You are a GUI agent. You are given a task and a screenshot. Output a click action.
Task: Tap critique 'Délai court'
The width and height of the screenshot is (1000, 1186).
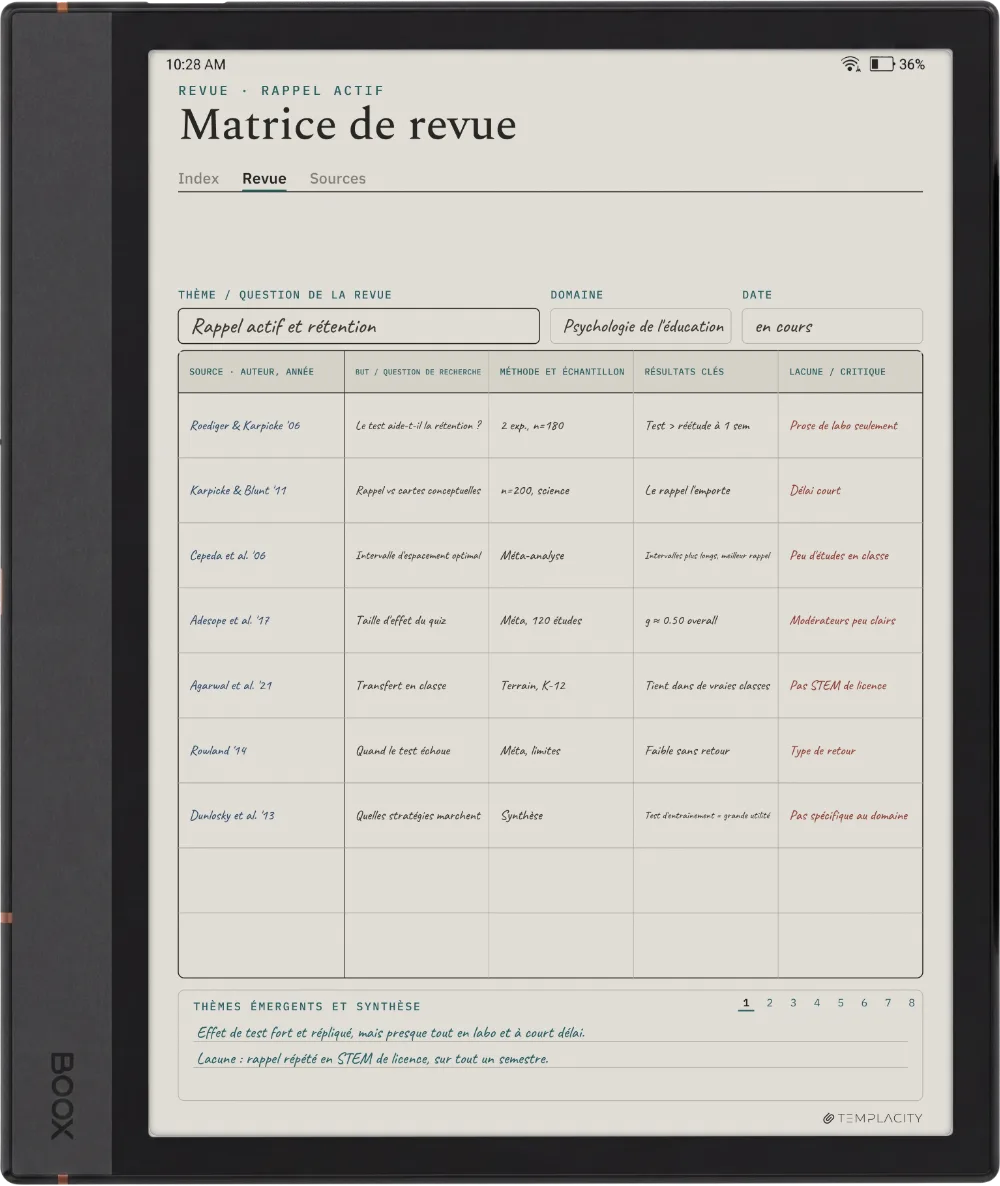[850, 490]
